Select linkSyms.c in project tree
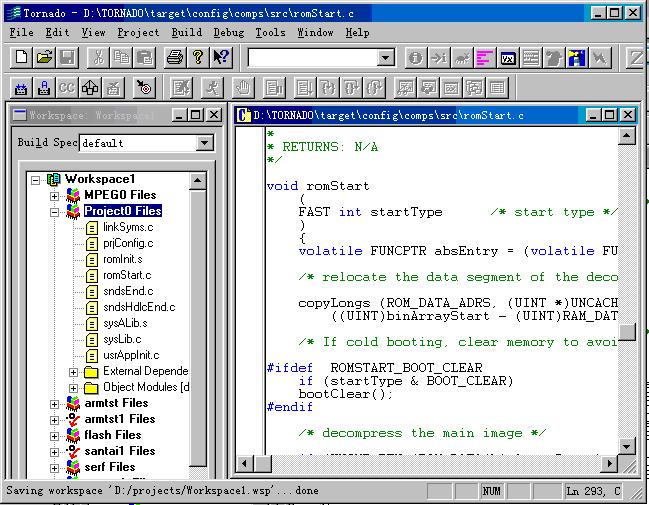This screenshot has width=649, height=505. [x=128, y=227]
